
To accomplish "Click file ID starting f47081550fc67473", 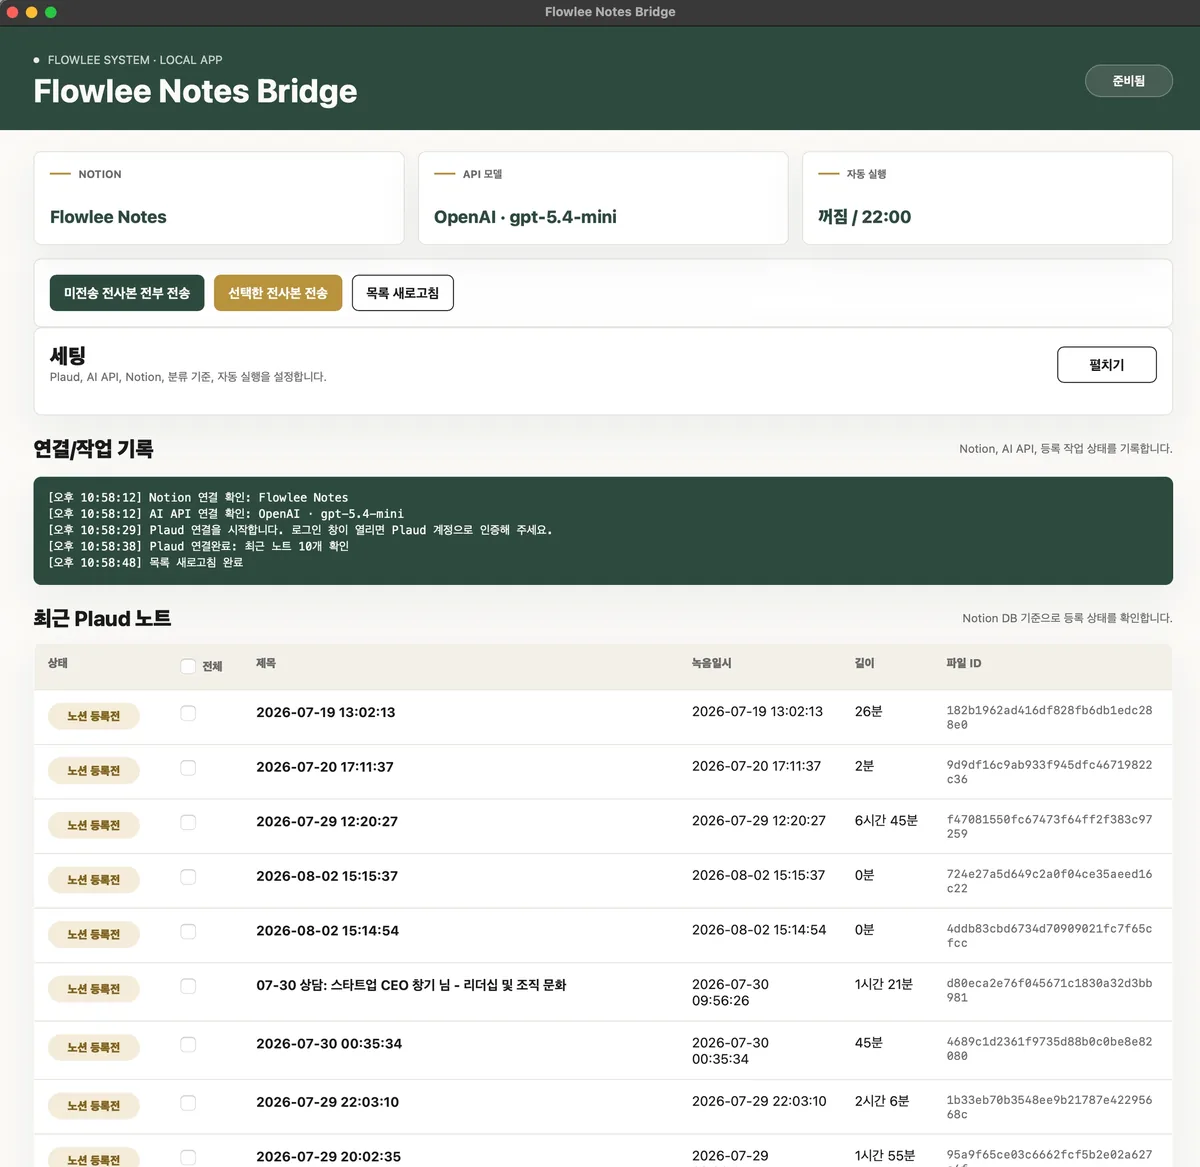I will [x=1049, y=826].
